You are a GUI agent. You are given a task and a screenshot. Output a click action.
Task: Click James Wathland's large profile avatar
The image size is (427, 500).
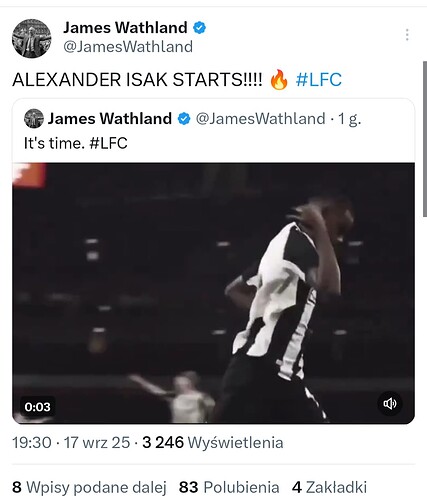click(x=32, y=38)
